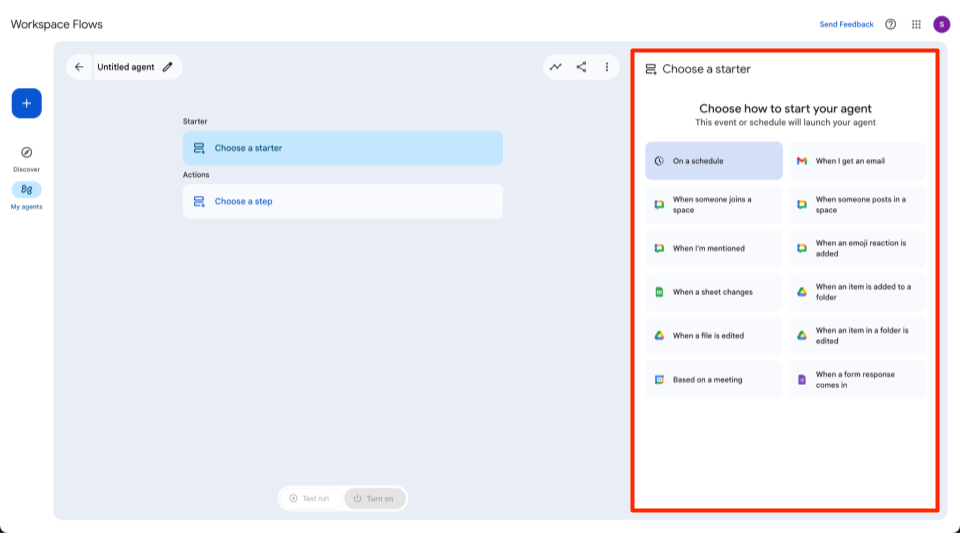Open the help question mark icon
Image resolution: width=960 pixels, height=540 pixels.
[x=891, y=24]
